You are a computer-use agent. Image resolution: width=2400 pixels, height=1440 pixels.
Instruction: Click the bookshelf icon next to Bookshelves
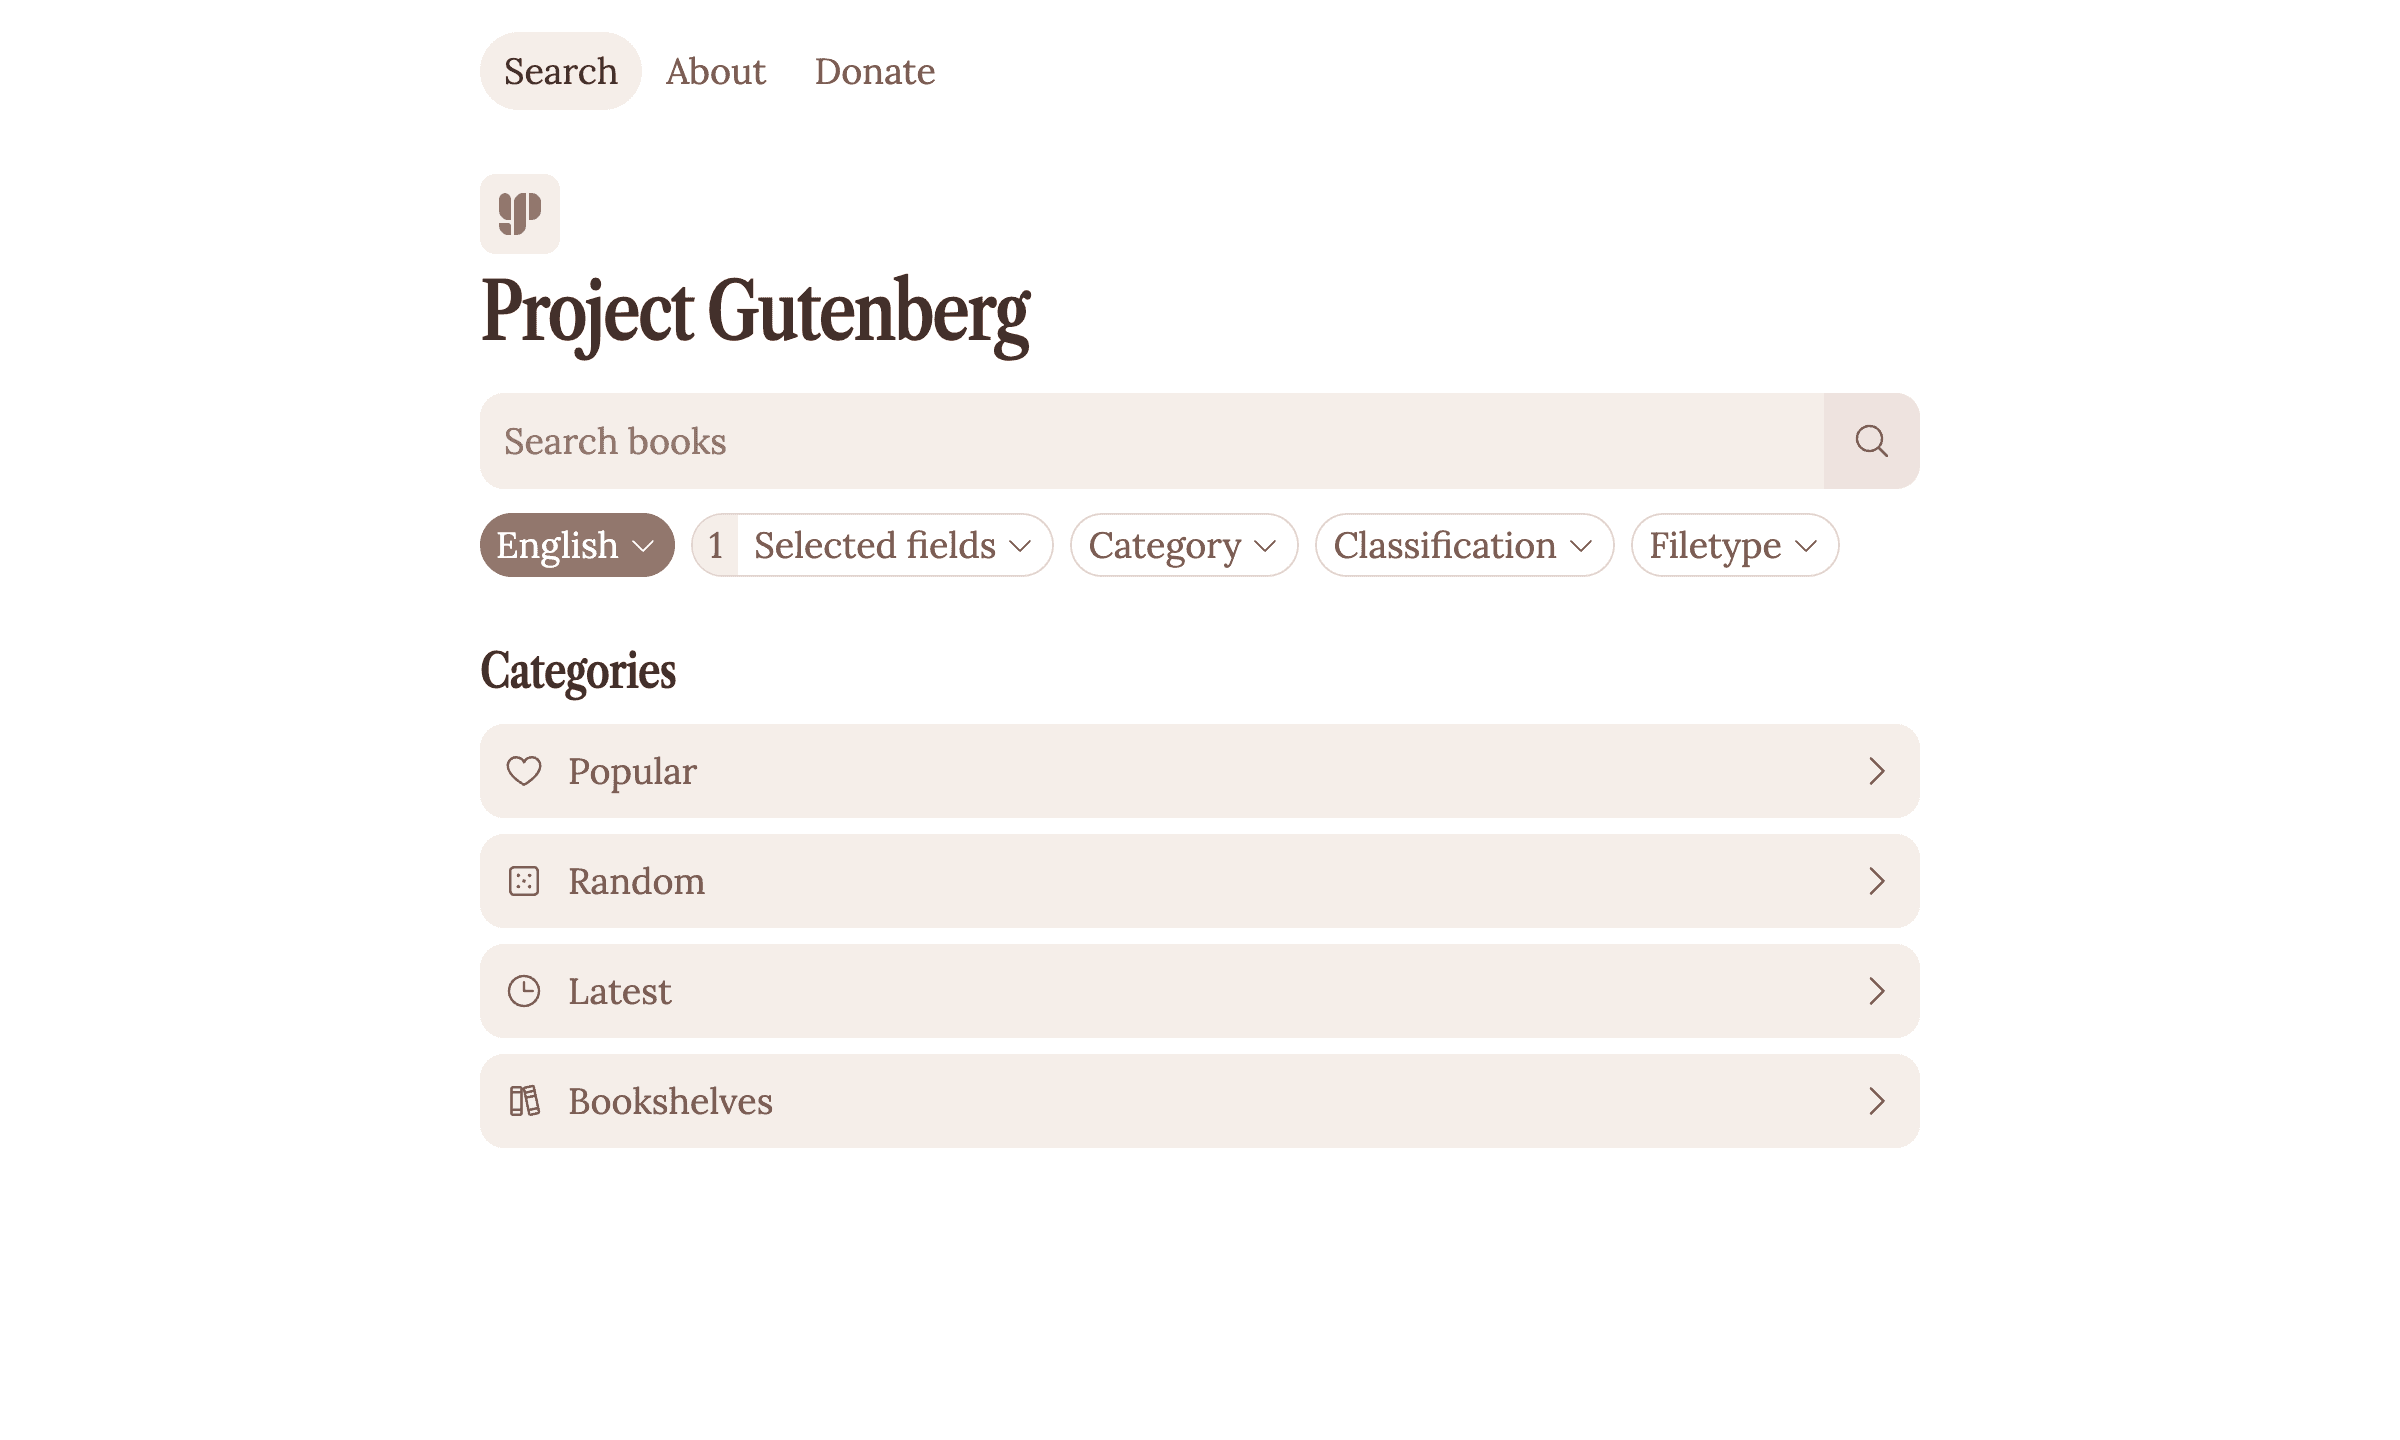tap(525, 1101)
